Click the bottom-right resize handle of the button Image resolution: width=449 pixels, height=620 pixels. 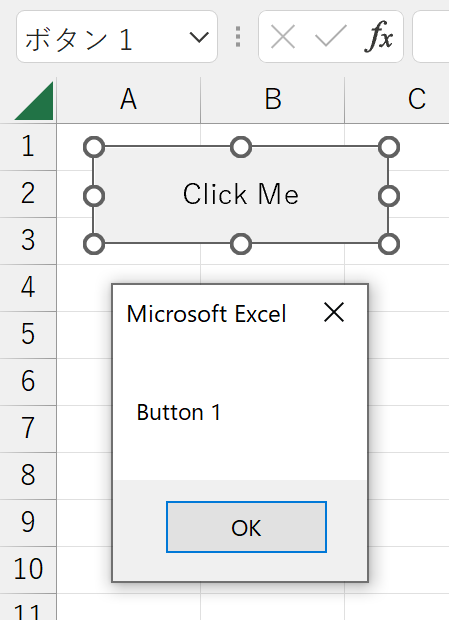click(x=389, y=244)
